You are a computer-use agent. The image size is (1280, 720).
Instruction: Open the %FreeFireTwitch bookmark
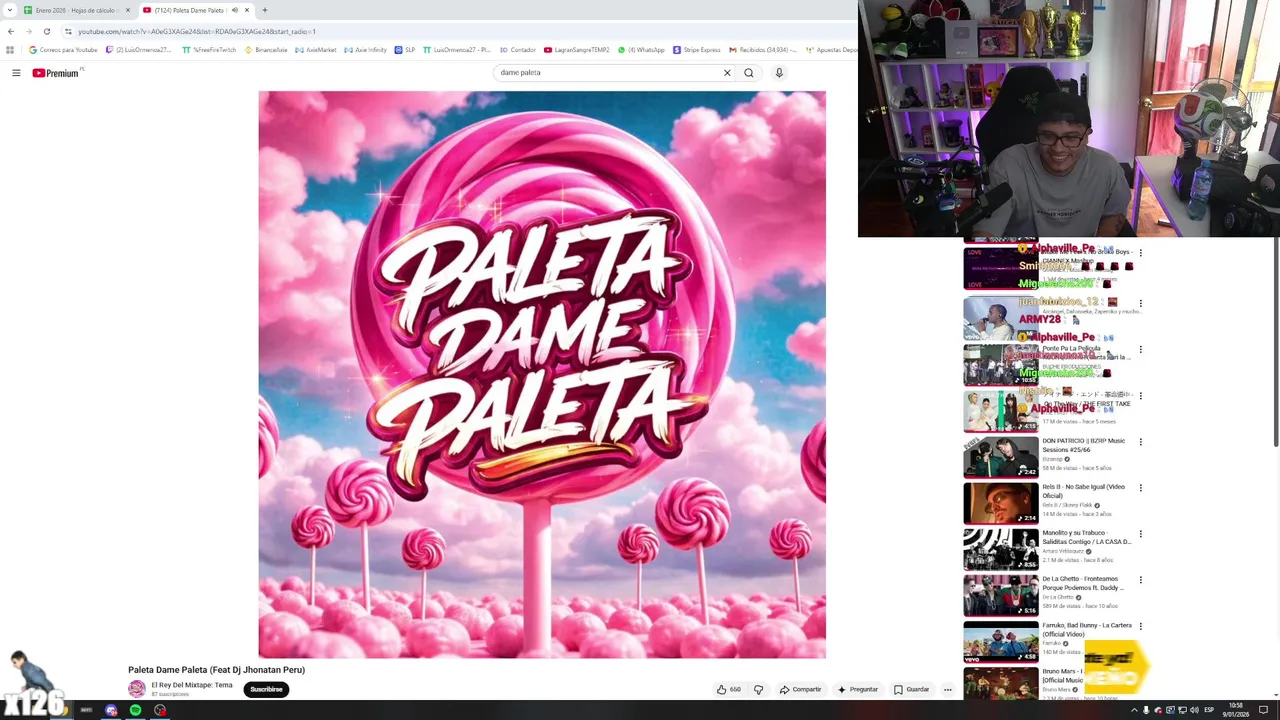coord(209,50)
